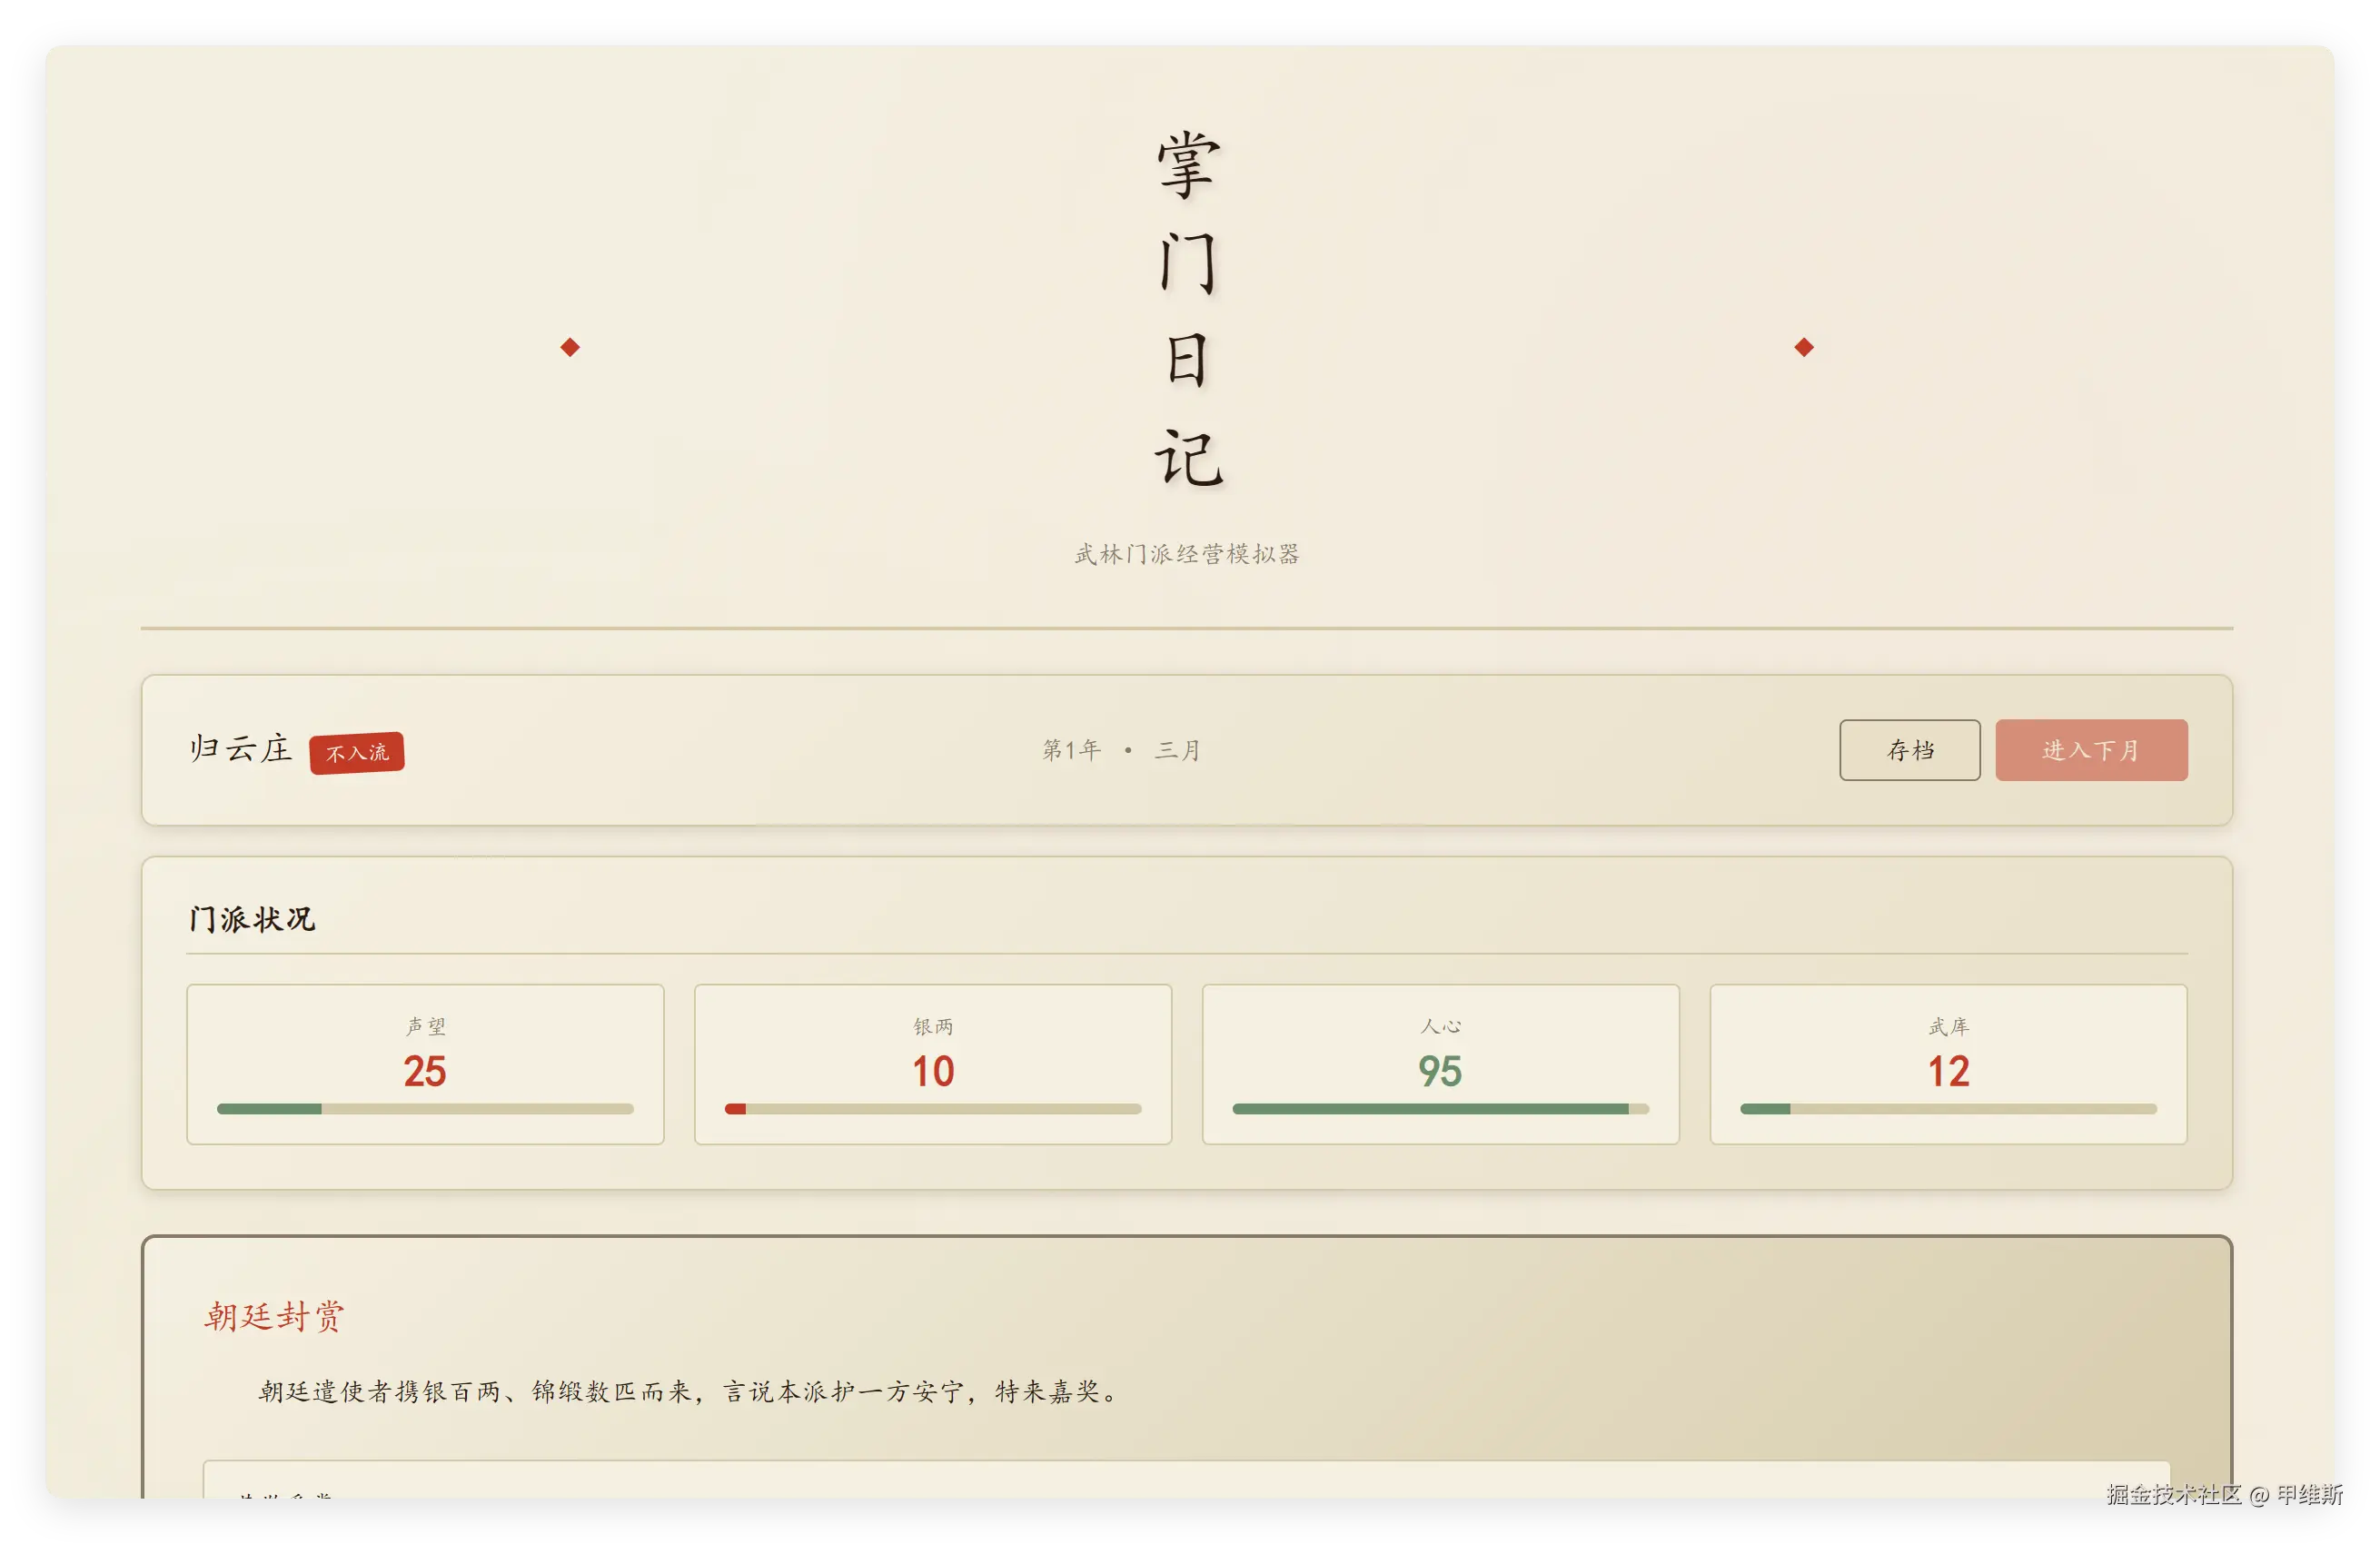Click the subtitle 武林门派经营模拟器
2380x1544 pixels.
pyautogui.click(x=1187, y=554)
